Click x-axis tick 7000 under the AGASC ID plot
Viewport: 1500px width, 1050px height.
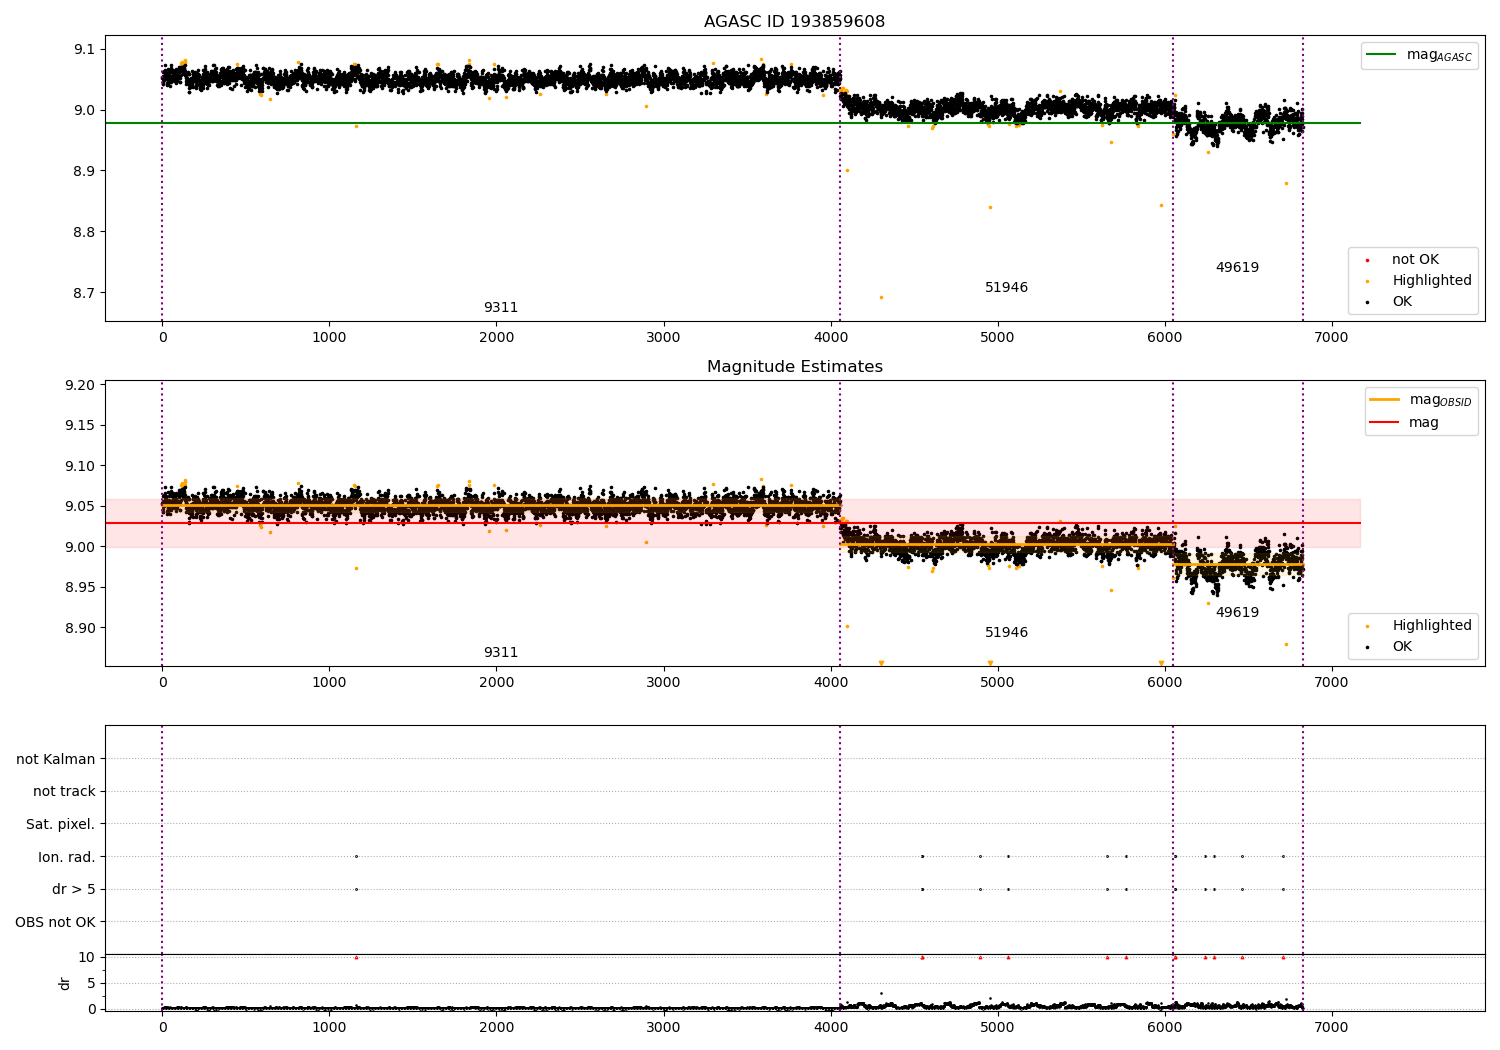click(1331, 338)
